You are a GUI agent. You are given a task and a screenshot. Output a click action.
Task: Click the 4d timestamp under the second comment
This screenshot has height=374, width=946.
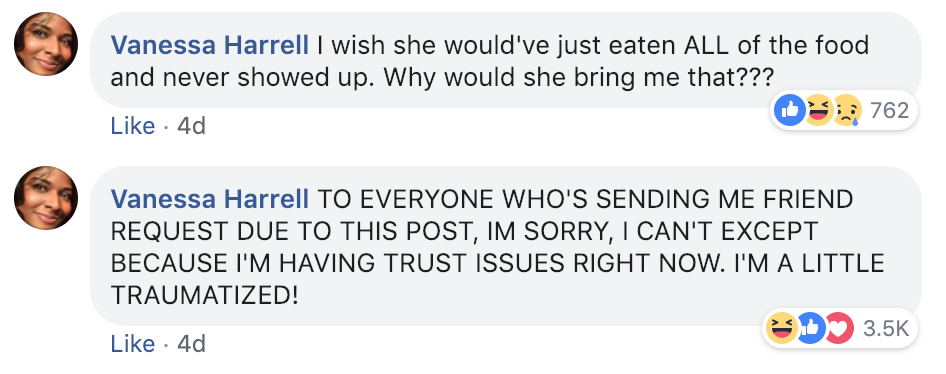click(192, 344)
